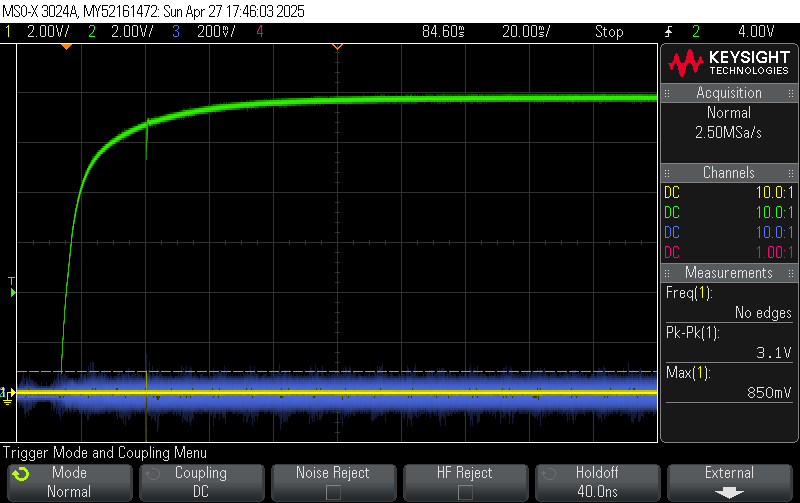
Task: Click the Pk-Pk(1) 3.1V measurement
Action: [x=729, y=343]
